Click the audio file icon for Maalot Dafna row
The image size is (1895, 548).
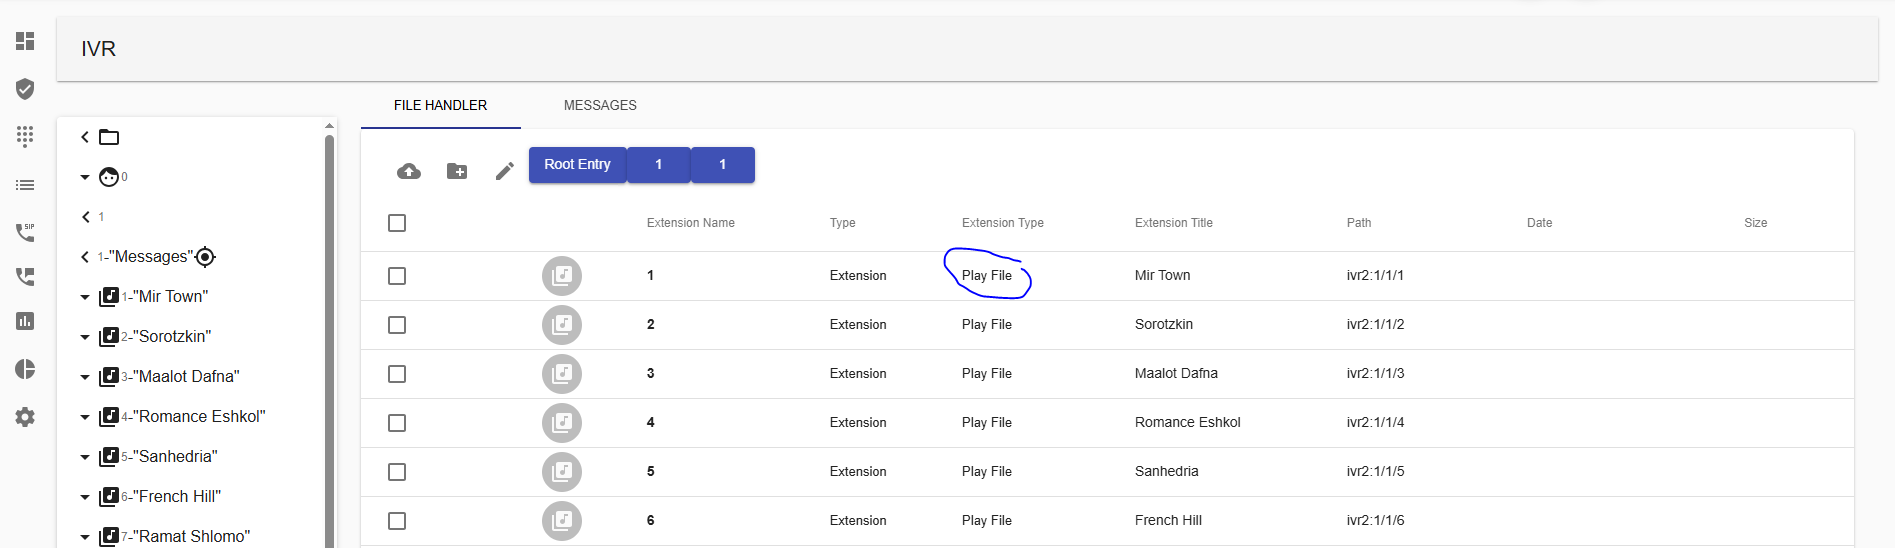pyautogui.click(x=562, y=373)
